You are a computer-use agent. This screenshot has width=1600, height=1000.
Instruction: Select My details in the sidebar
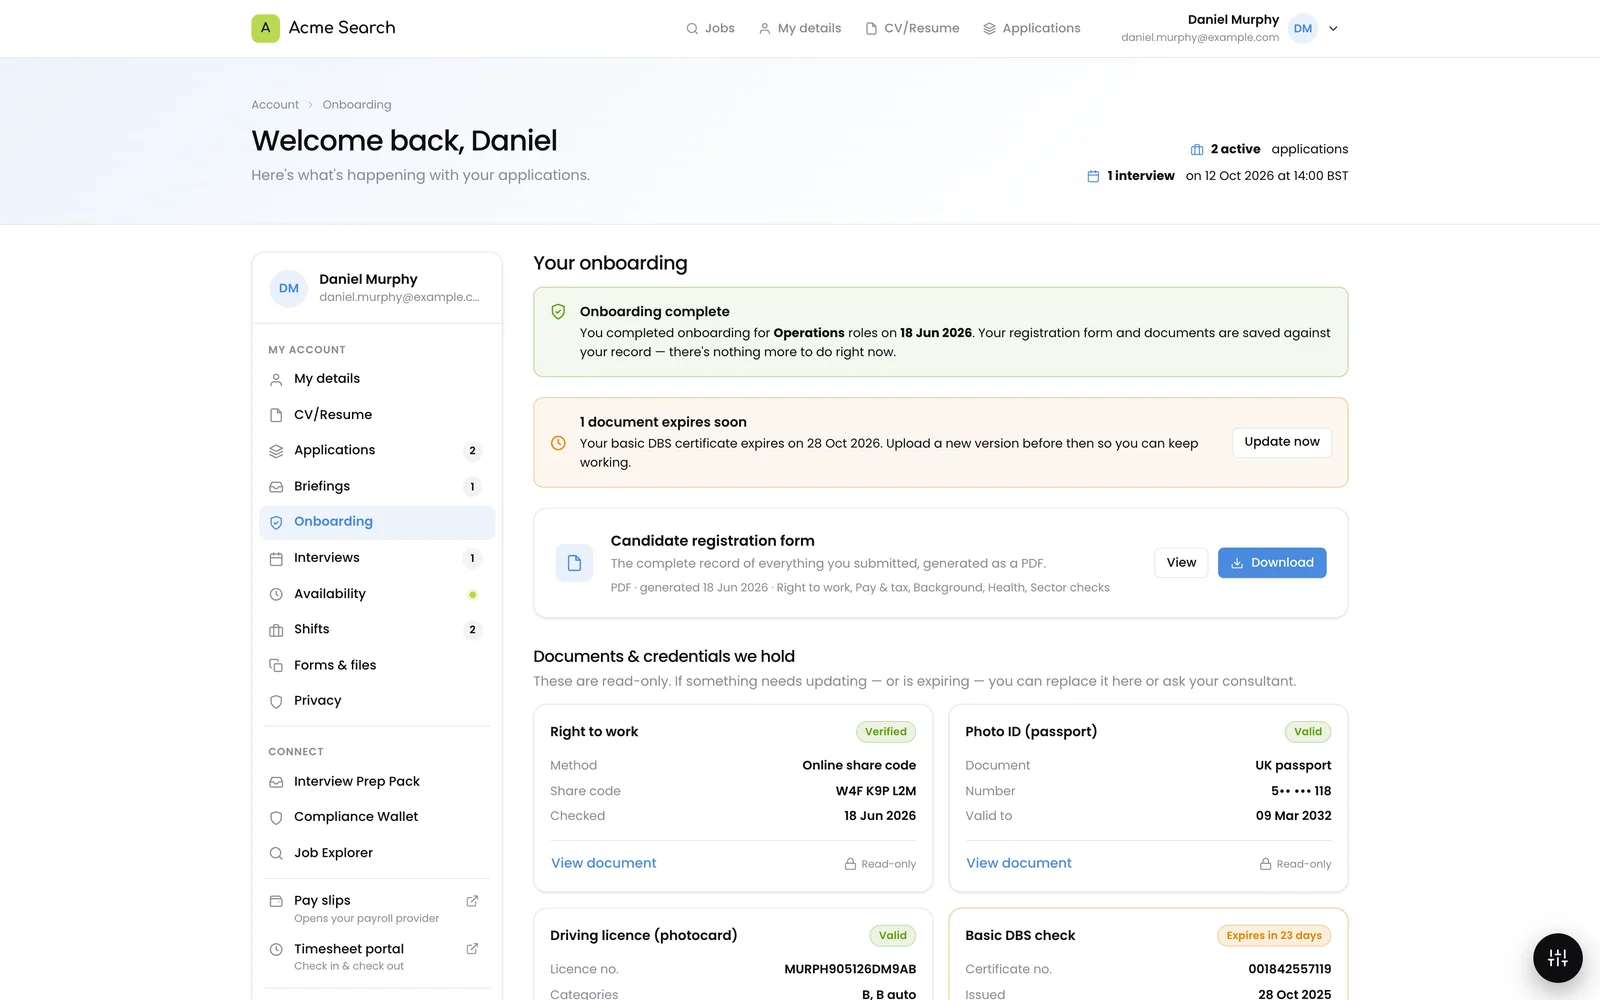click(x=377, y=379)
